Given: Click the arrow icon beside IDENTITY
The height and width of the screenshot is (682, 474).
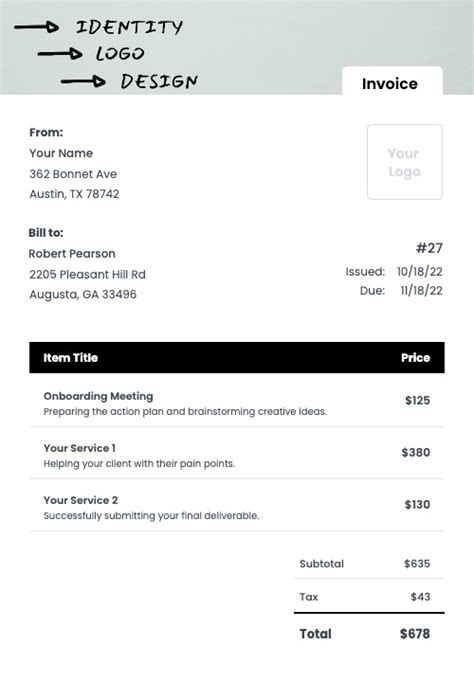Looking at the screenshot, I should [x=37, y=27].
